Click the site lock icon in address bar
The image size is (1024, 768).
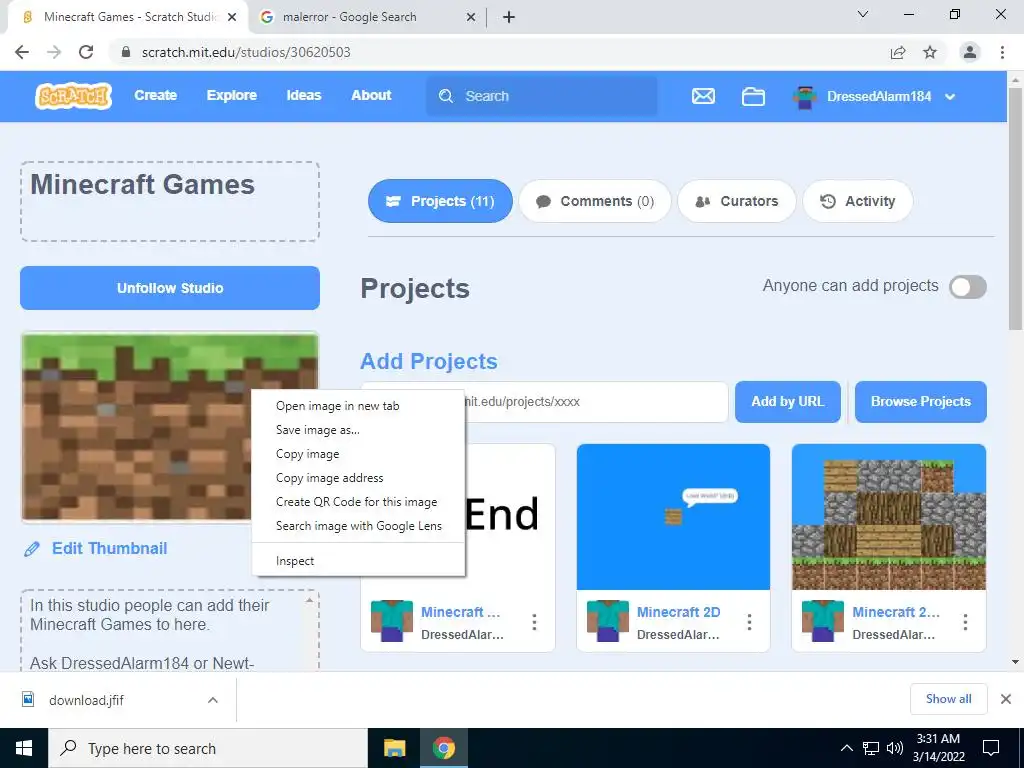click(127, 52)
